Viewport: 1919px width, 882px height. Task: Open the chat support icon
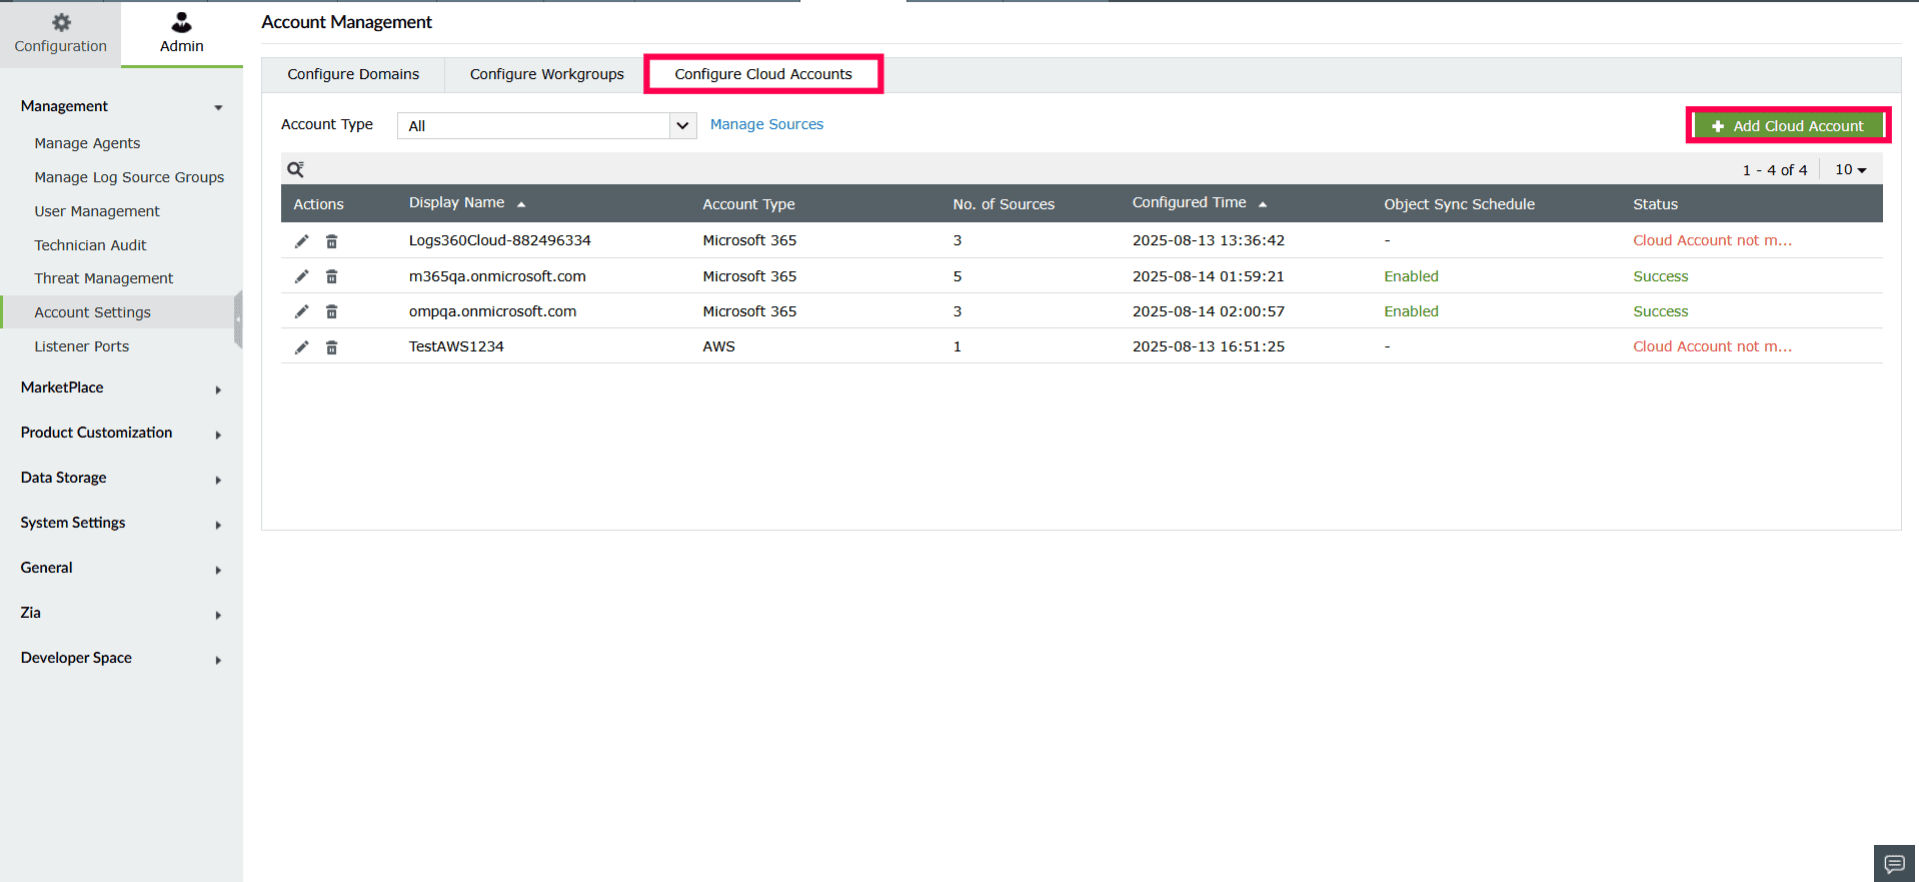pyautogui.click(x=1894, y=863)
